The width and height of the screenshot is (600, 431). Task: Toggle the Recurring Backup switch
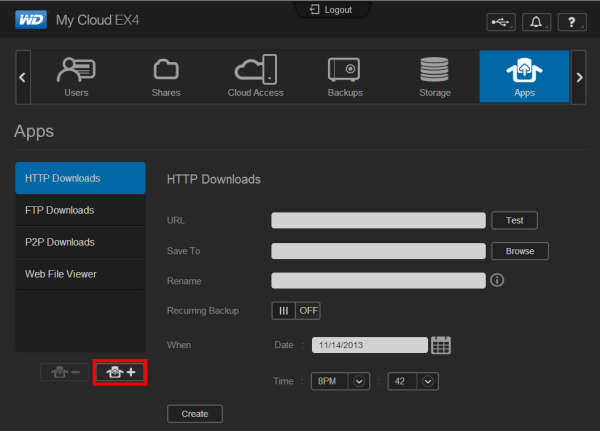(296, 310)
